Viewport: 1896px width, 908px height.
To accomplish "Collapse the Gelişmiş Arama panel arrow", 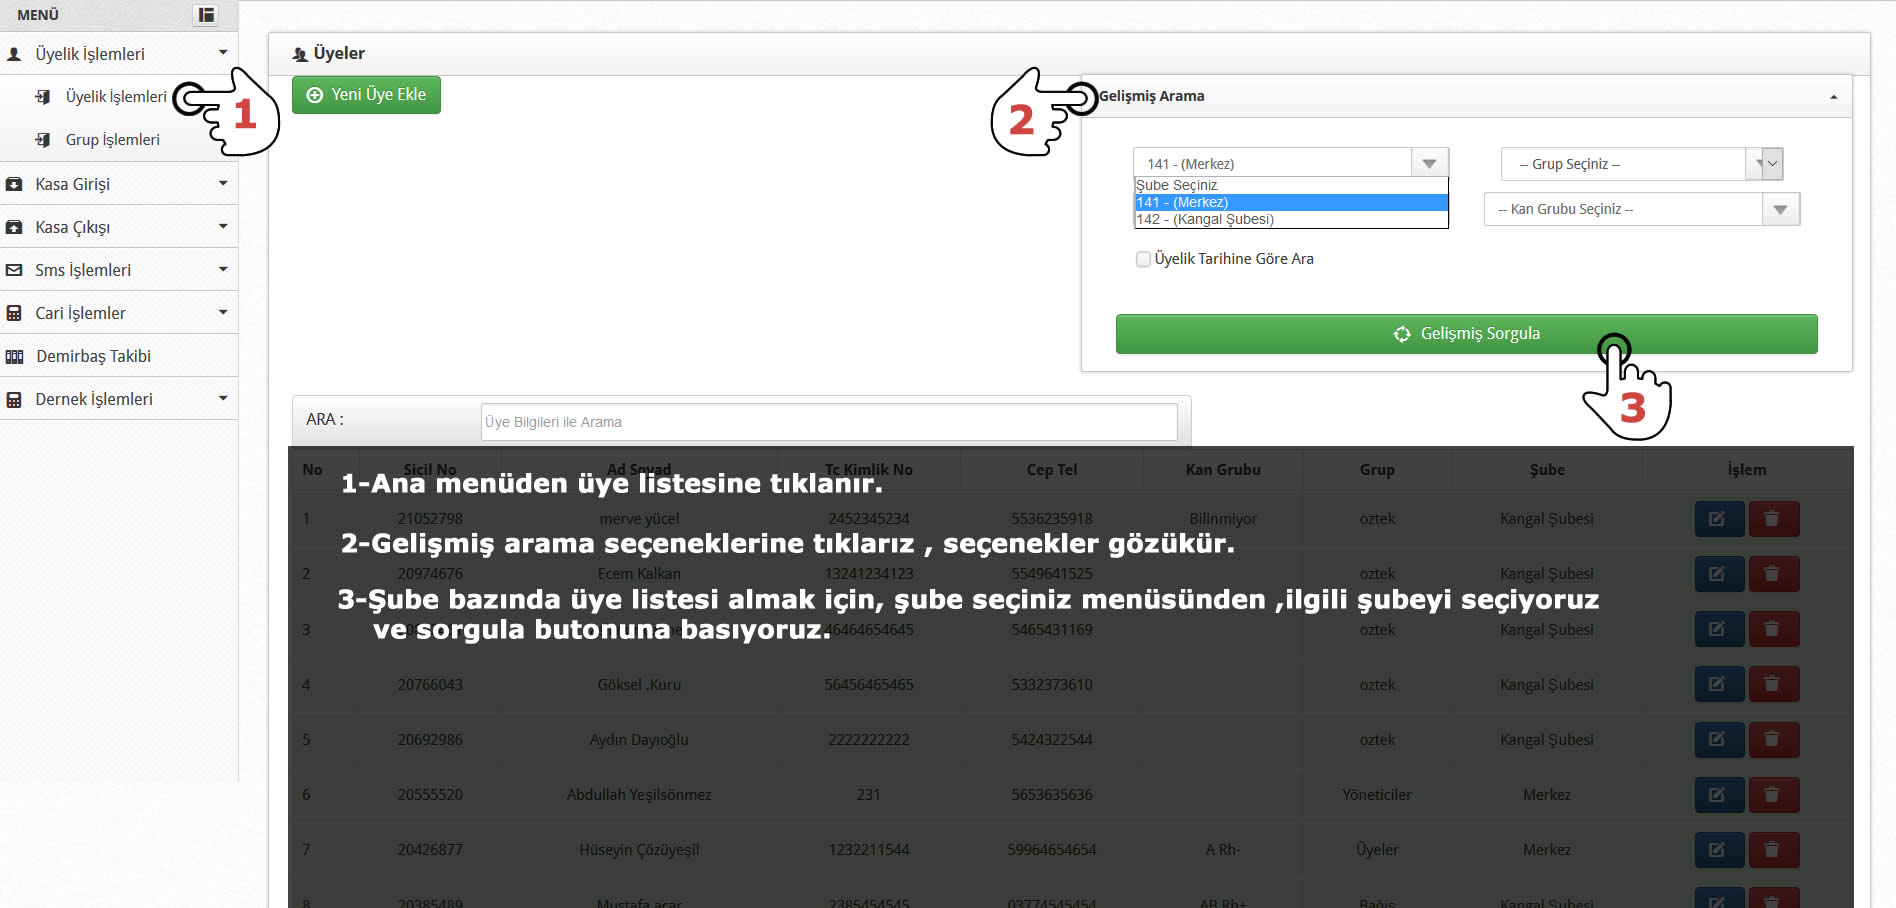I will tap(1833, 97).
